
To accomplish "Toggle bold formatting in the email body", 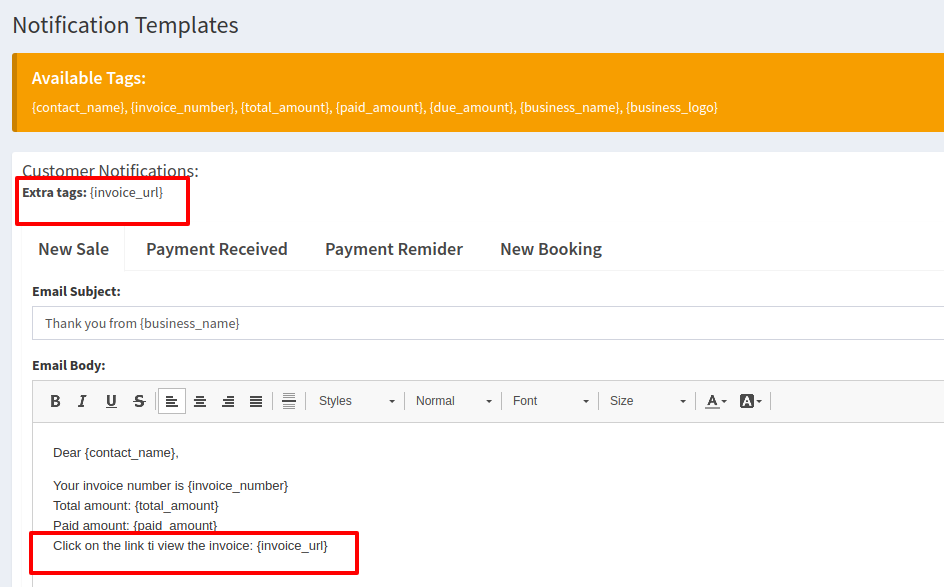I will point(56,401).
